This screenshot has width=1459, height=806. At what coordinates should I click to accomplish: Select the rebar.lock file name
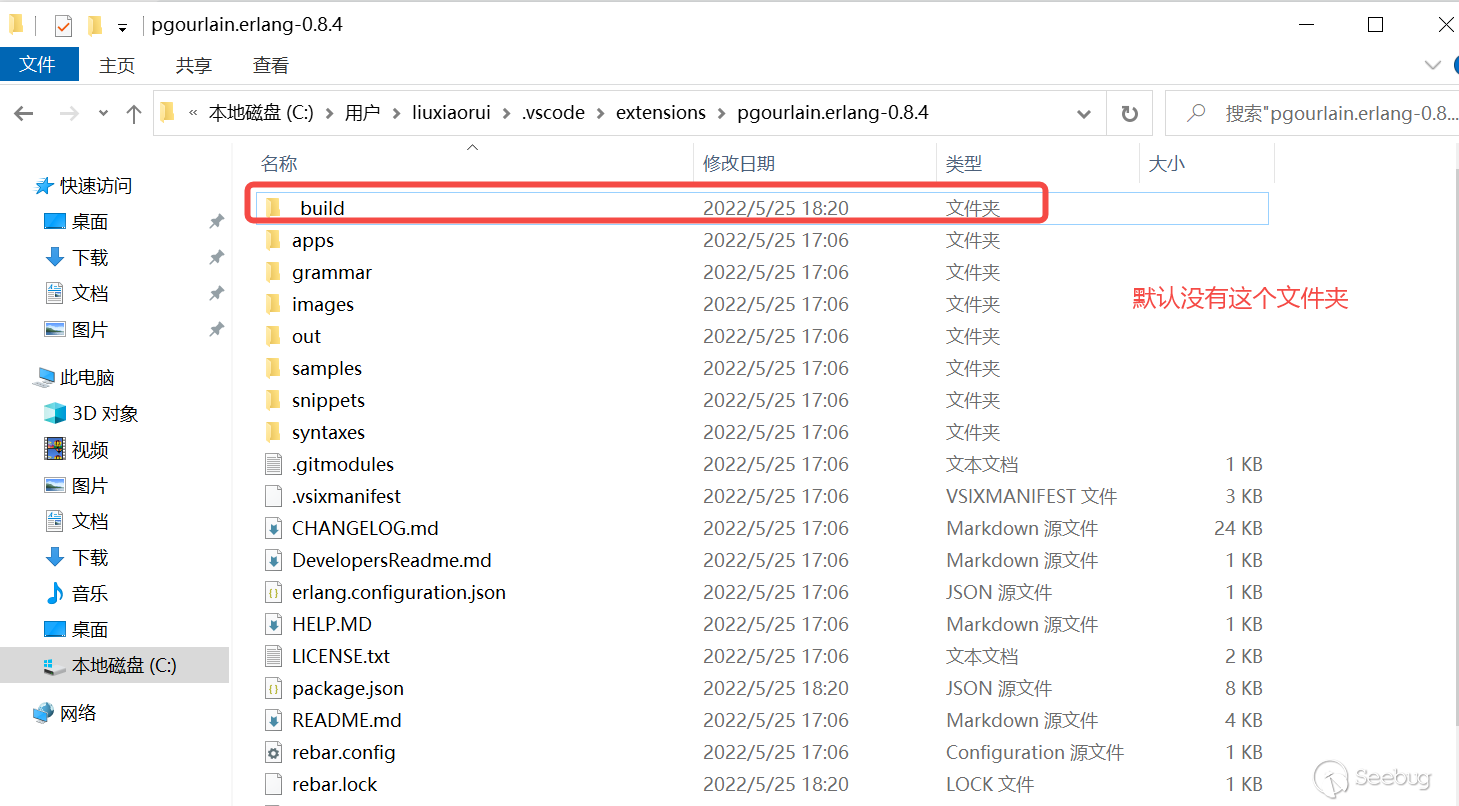point(334,784)
